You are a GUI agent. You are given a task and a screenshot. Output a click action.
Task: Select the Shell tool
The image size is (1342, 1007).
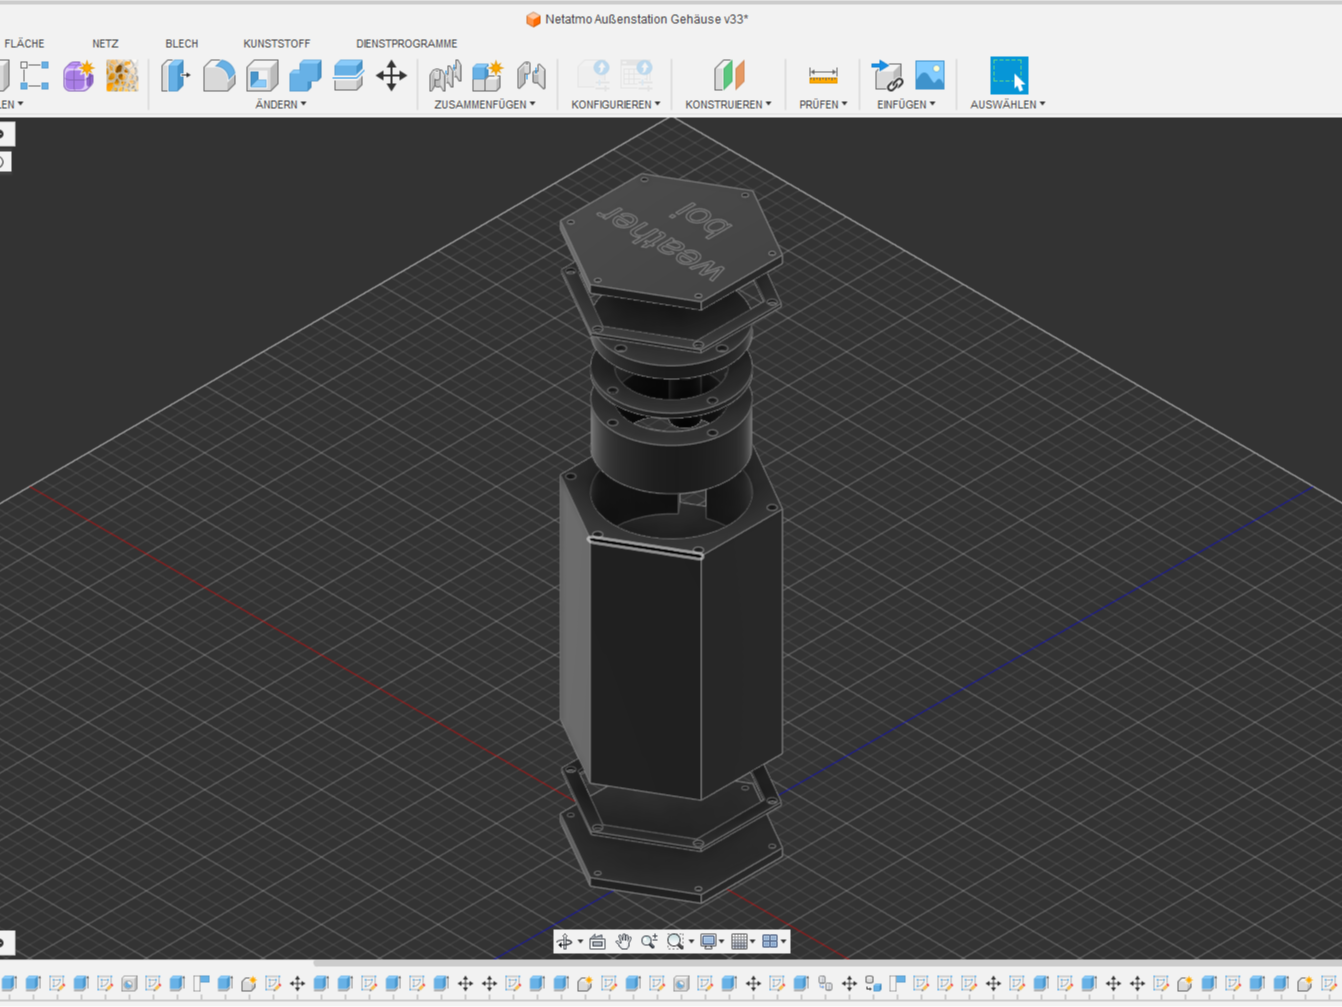262,75
